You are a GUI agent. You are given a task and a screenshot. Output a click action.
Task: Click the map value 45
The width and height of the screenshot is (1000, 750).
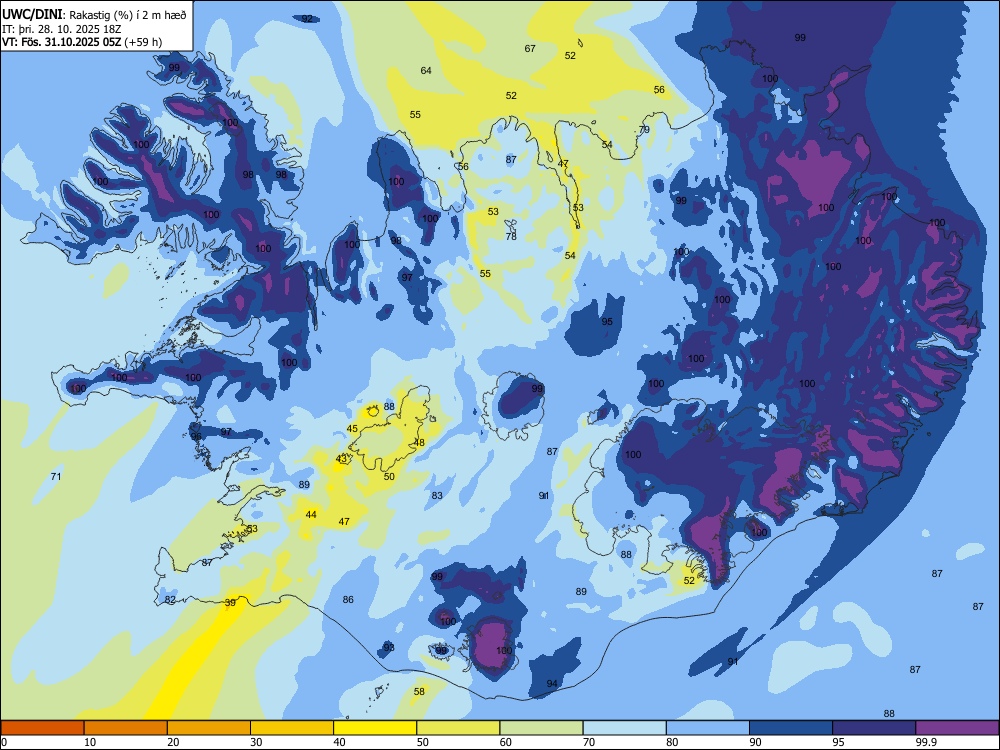coord(352,429)
